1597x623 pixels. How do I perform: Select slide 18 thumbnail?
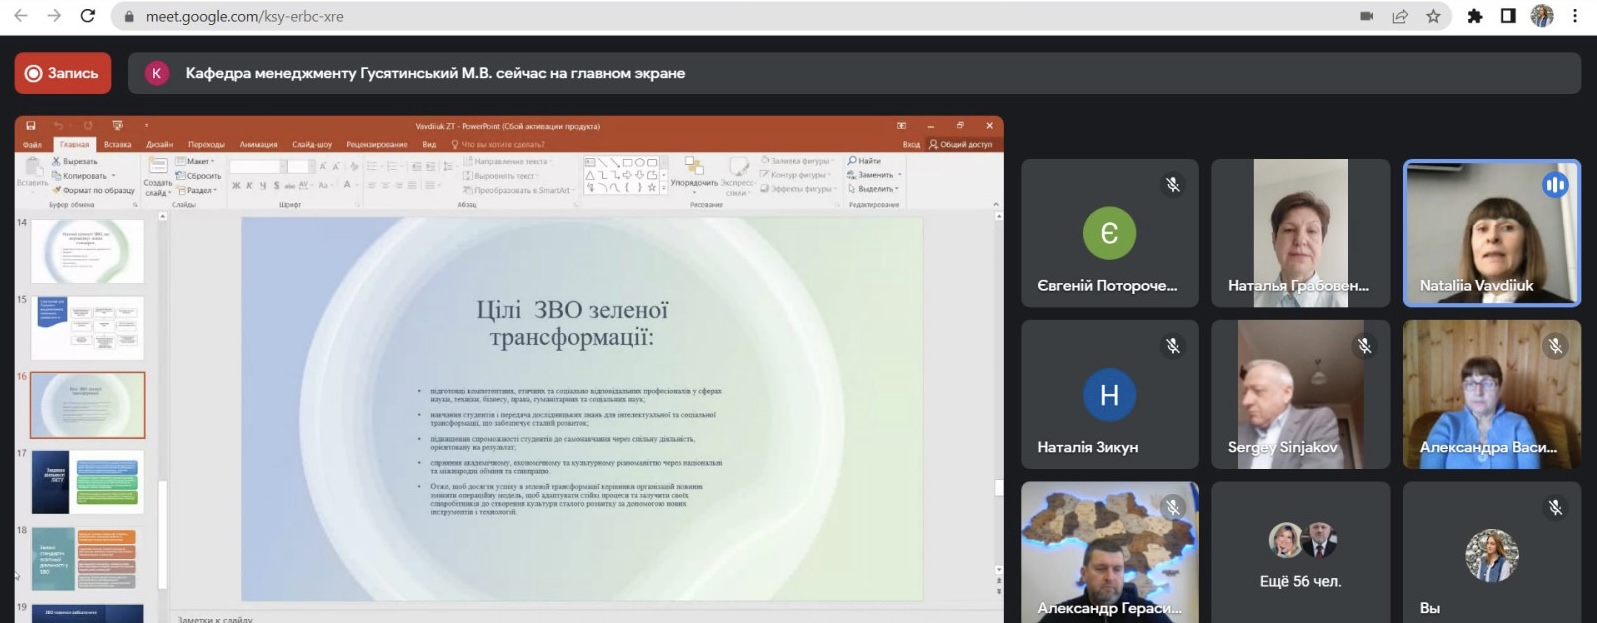click(87, 559)
